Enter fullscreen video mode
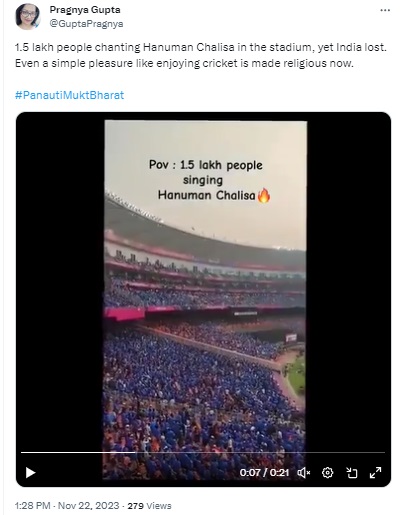Screen dimensions: 402x515 click(375, 472)
